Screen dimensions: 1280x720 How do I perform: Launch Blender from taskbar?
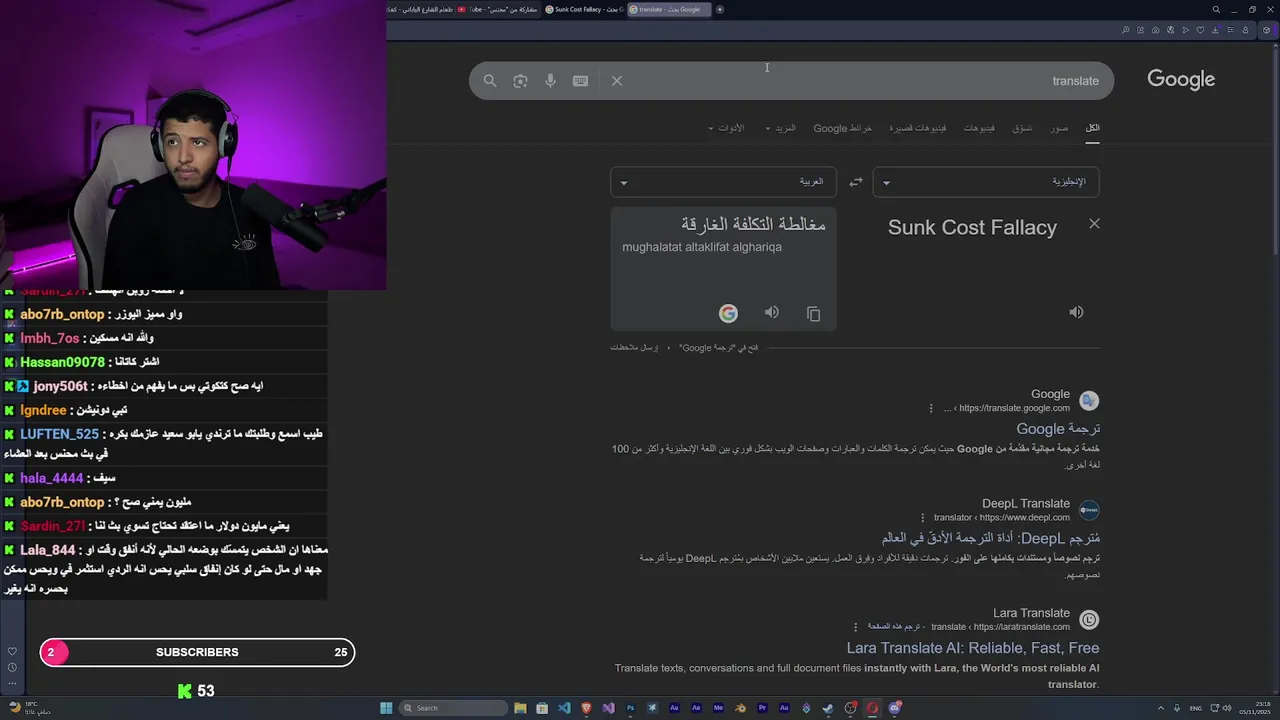(x=740, y=708)
